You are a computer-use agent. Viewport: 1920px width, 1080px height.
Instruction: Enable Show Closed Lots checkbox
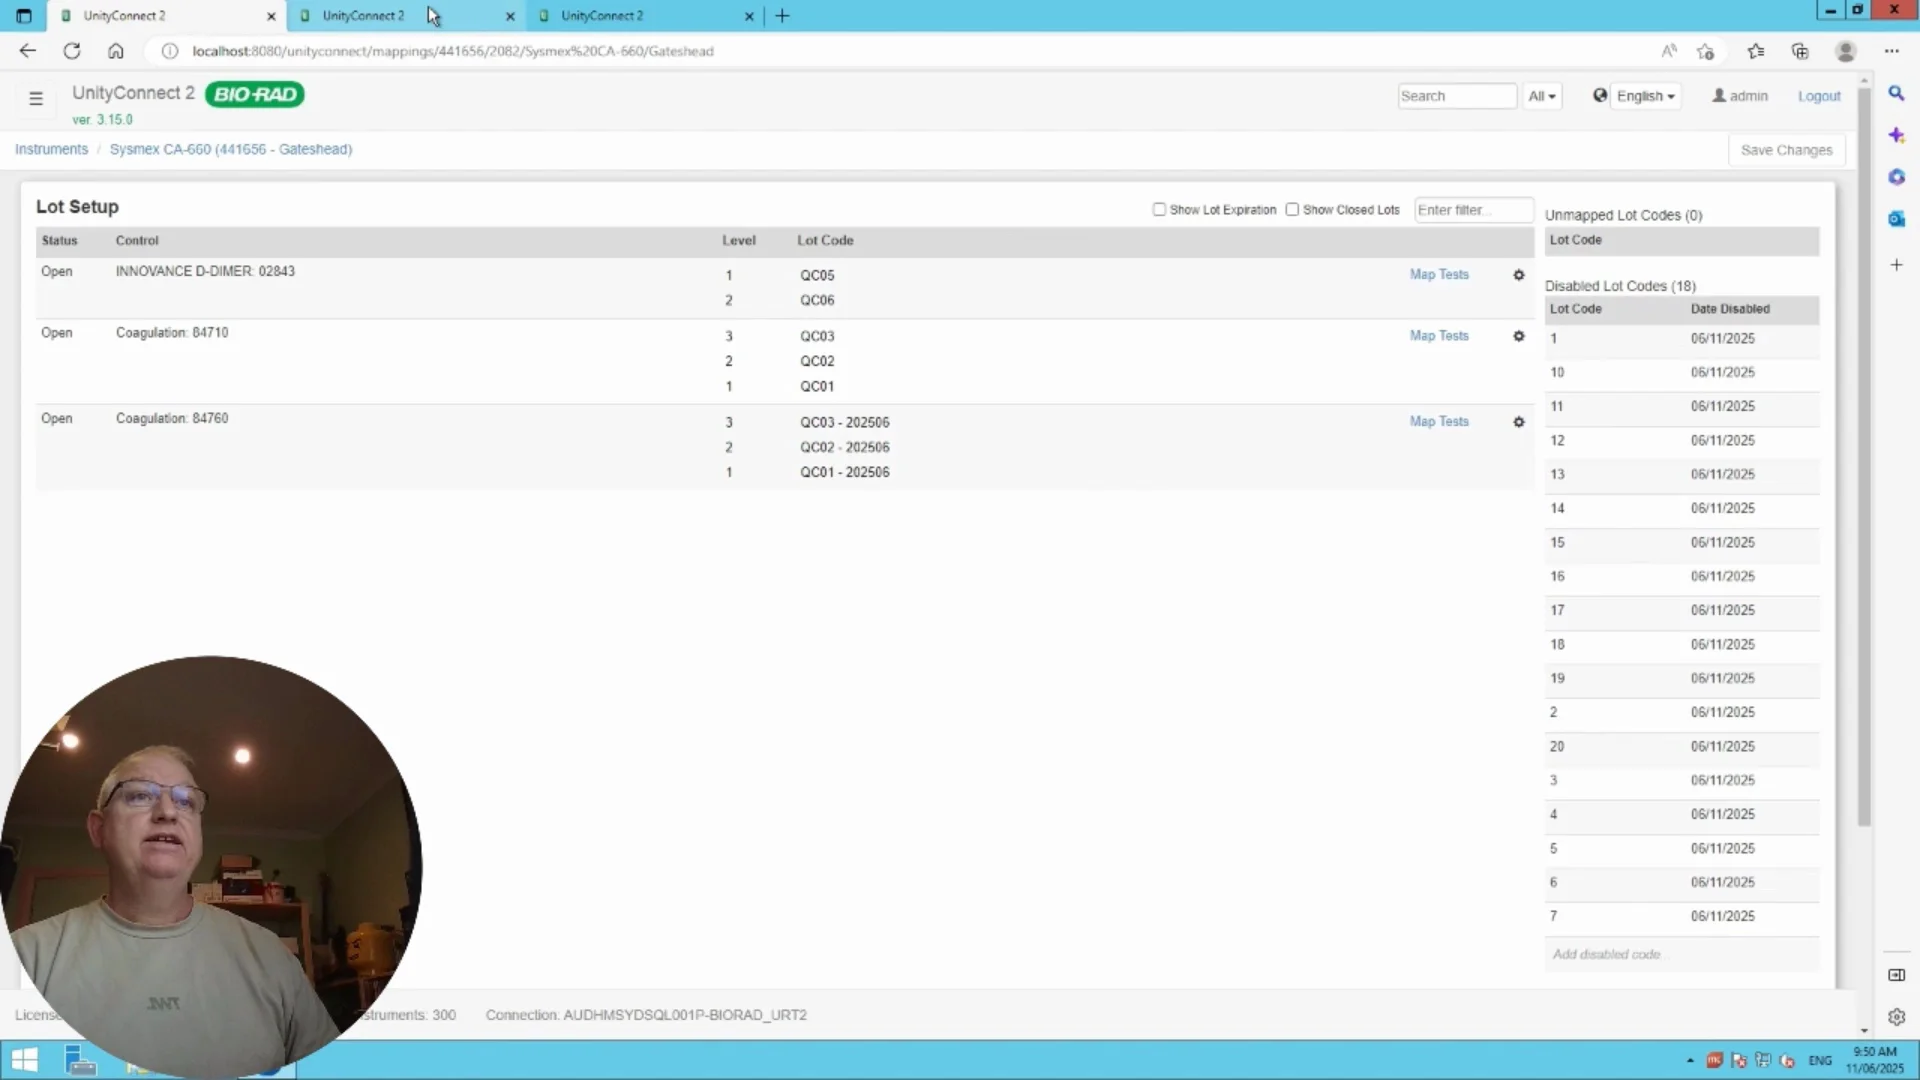click(x=1292, y=210)
